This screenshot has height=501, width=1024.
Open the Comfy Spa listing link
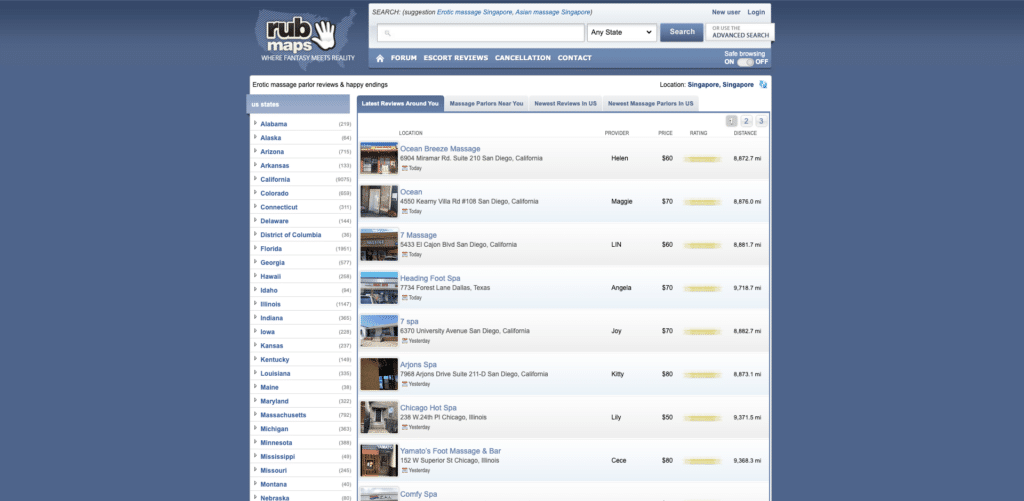click(x=419, y=494)
